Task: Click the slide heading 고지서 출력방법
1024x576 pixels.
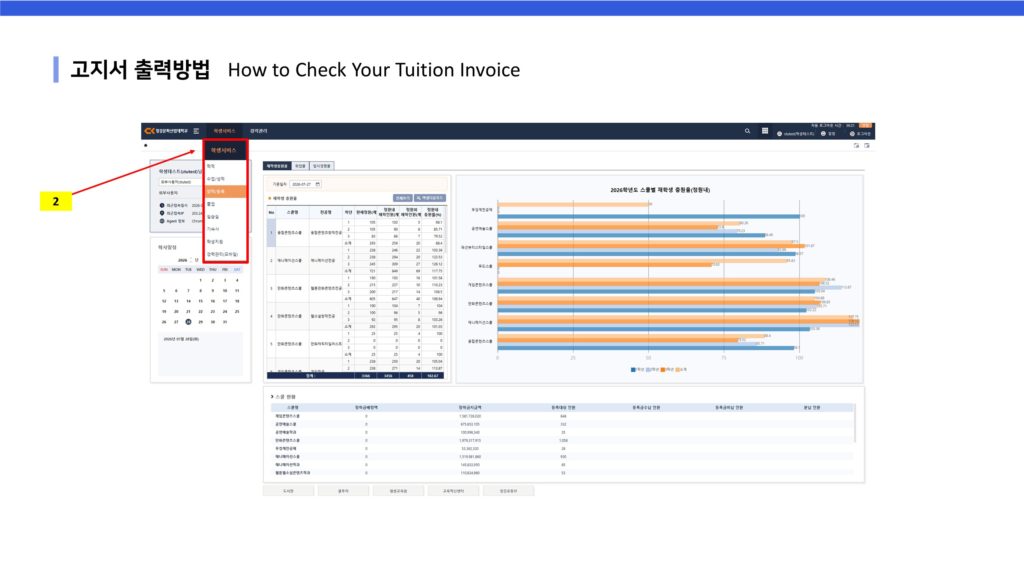Action: [x=140, y=69]
